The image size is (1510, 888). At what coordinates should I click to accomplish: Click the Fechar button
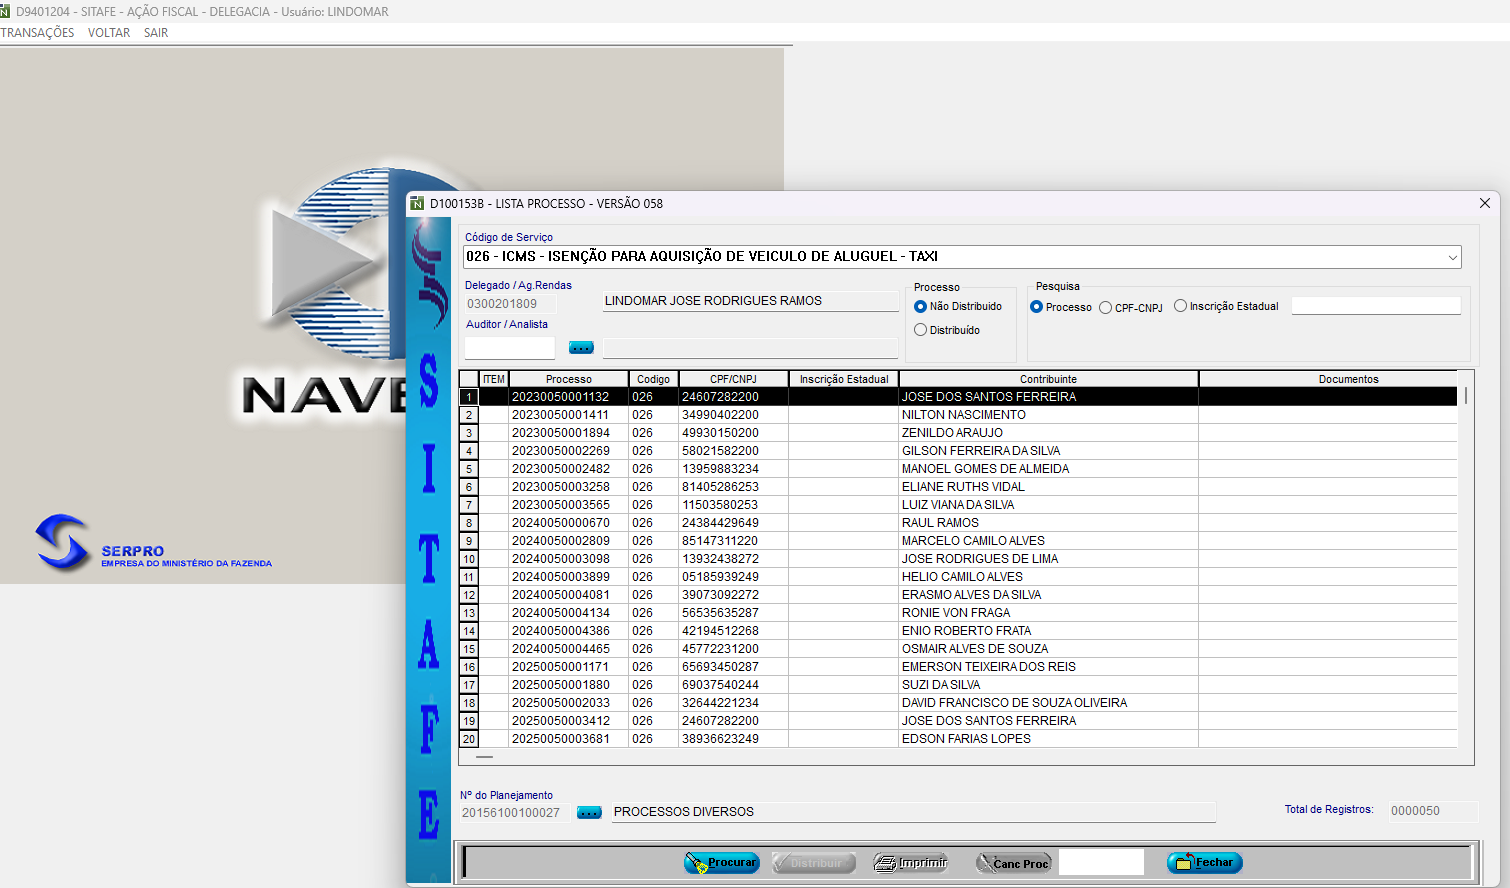coord(1205,862)
